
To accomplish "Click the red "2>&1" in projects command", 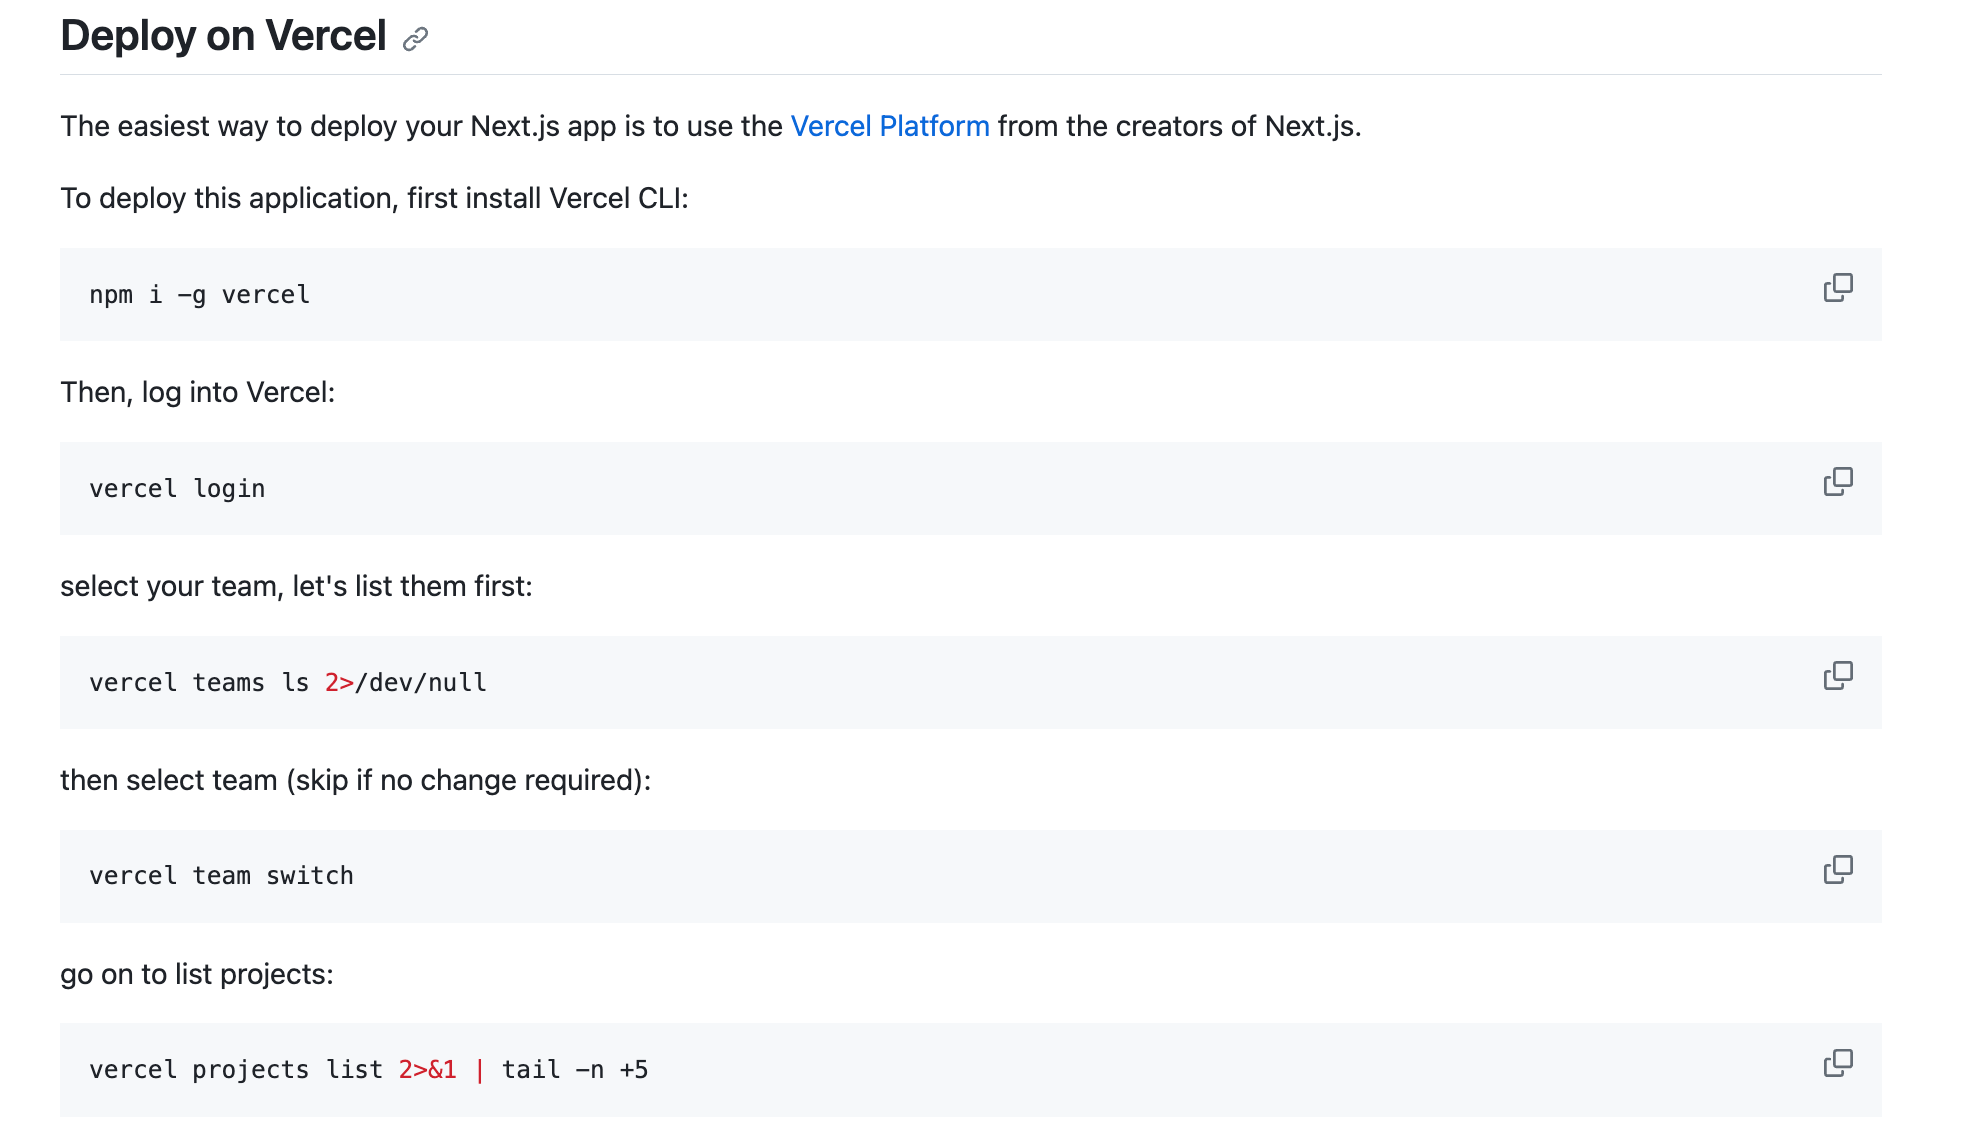I will pyautogui.click(x=427, y=1069).
